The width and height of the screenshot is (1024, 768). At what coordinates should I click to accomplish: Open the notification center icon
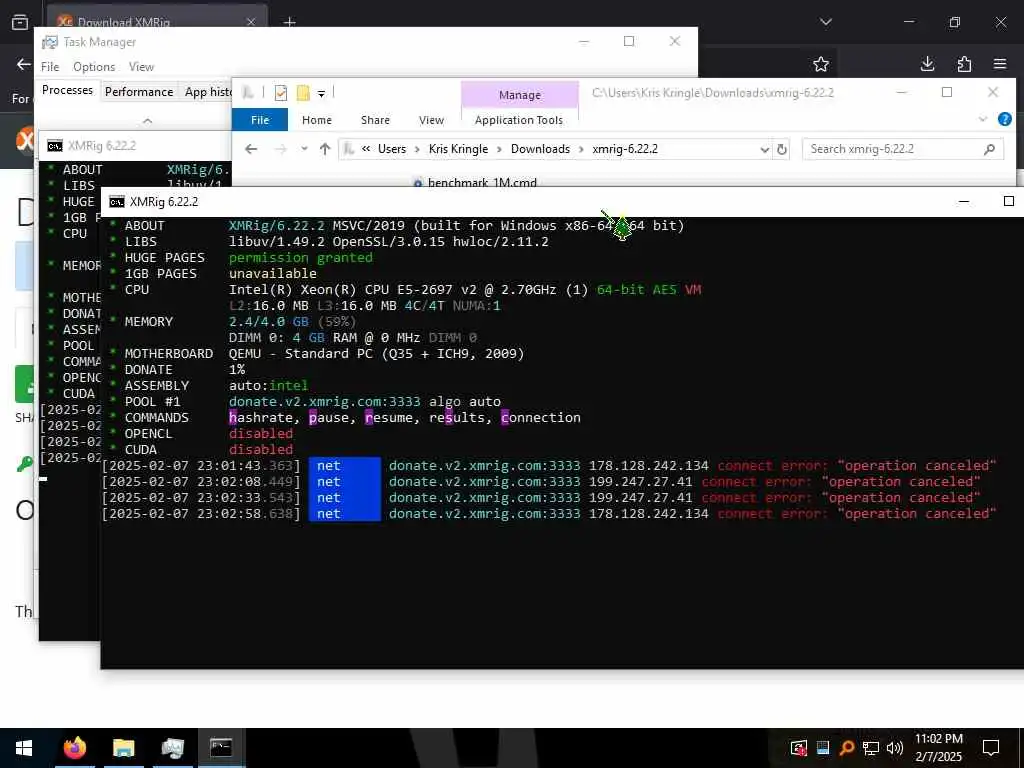pos(991,748)
